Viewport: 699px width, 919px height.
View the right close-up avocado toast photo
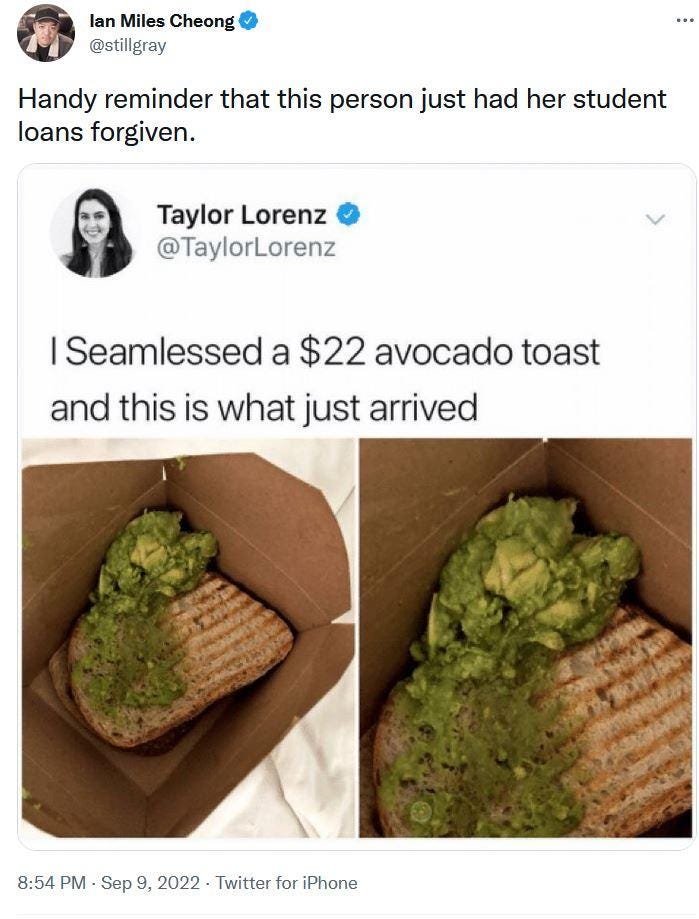pos(526,638)
